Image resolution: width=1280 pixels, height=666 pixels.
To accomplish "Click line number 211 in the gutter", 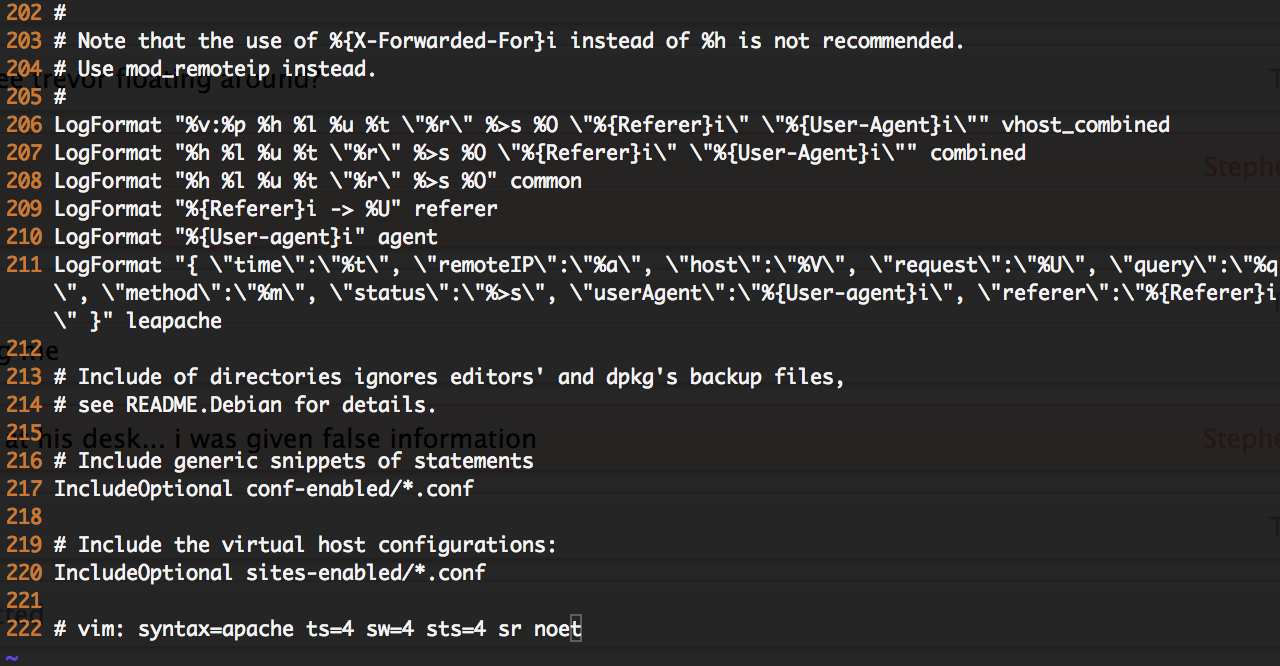I will tap(24, 265).
